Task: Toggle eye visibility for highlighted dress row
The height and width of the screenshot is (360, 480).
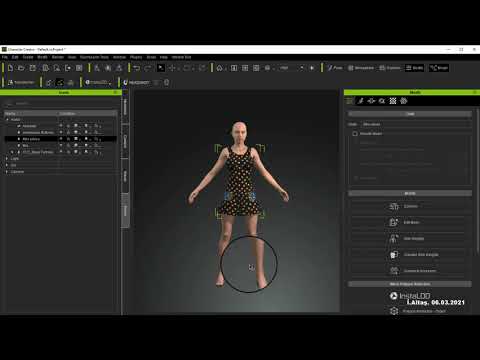Action: [61, 139]
